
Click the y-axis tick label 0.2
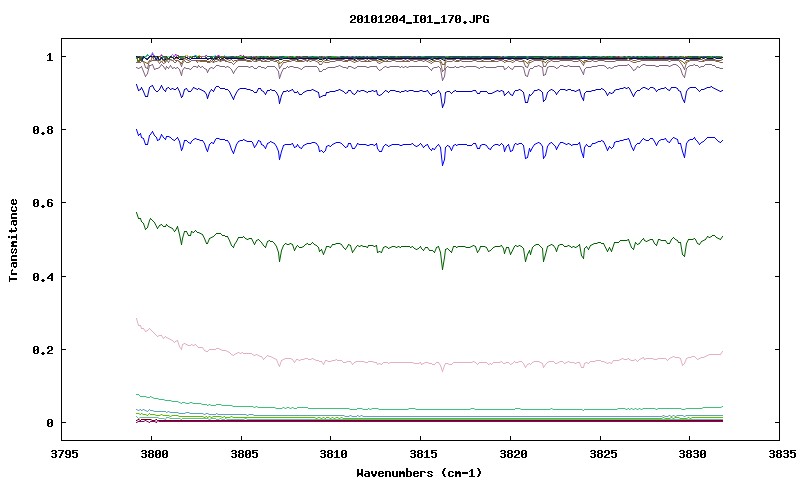coord(42,349)
